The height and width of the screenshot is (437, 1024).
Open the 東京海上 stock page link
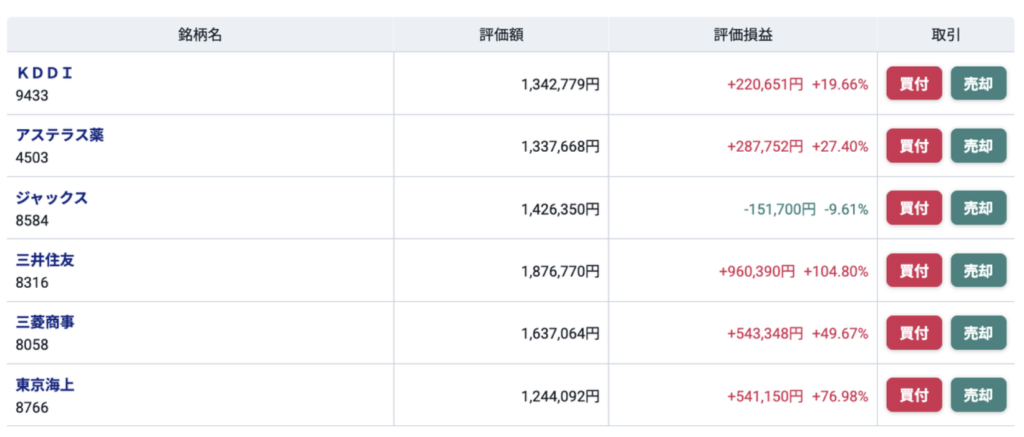45,385
